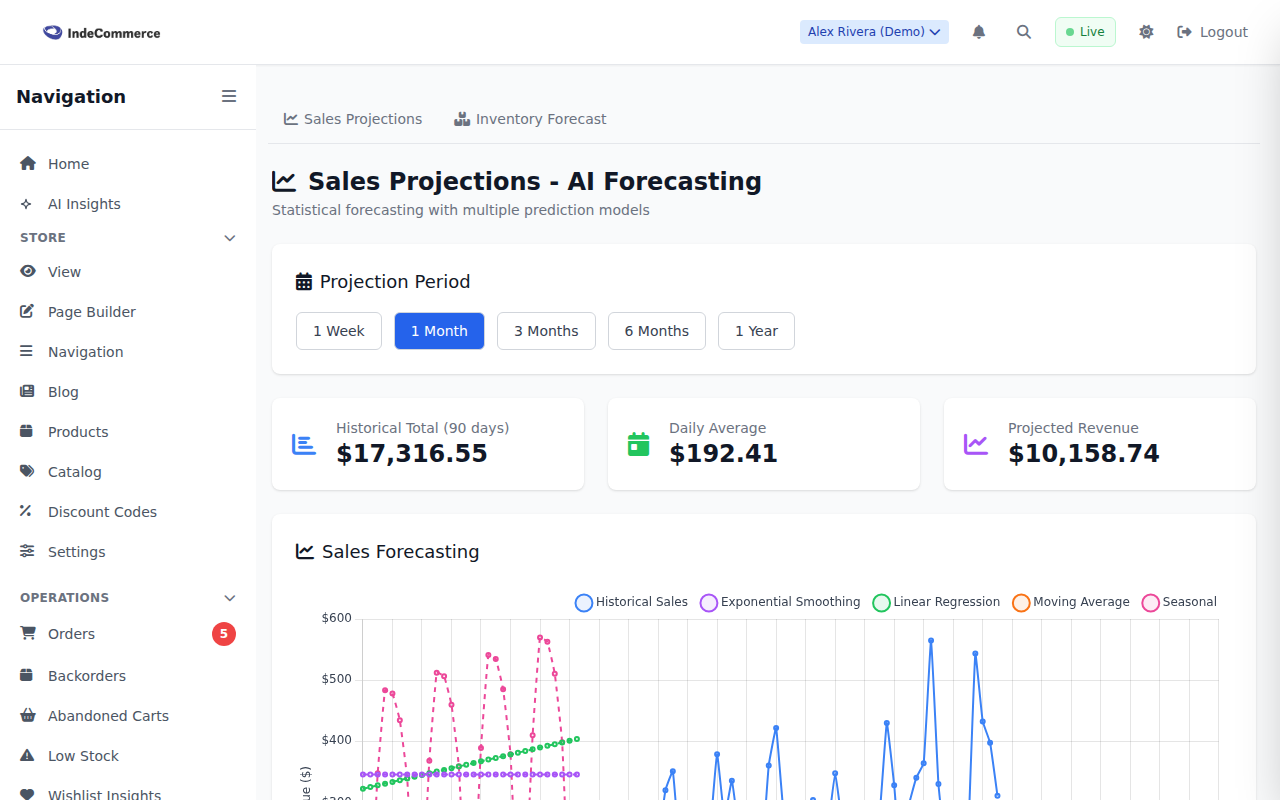Select the 1 Week projection period

pos(339,331)
